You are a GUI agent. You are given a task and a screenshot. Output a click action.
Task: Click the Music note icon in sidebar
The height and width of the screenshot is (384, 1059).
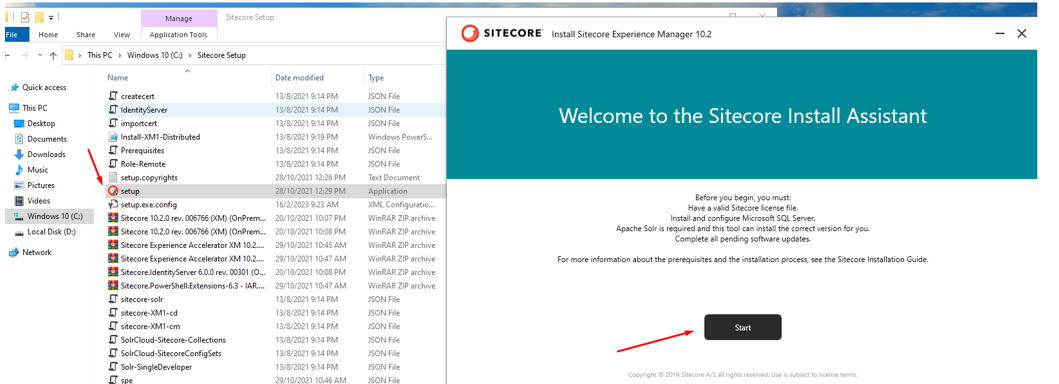click(x=19, y=170)
